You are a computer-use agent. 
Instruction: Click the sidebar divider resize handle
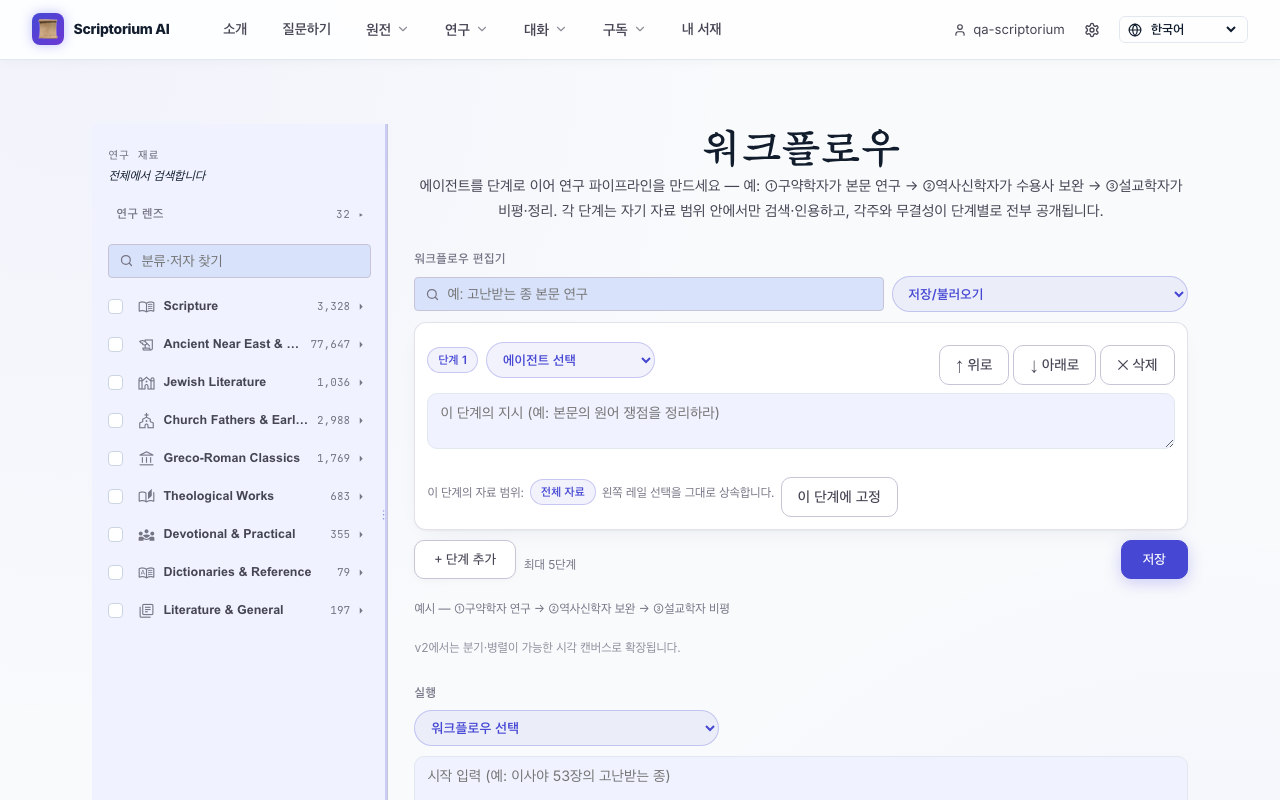[x=385, y=515]
